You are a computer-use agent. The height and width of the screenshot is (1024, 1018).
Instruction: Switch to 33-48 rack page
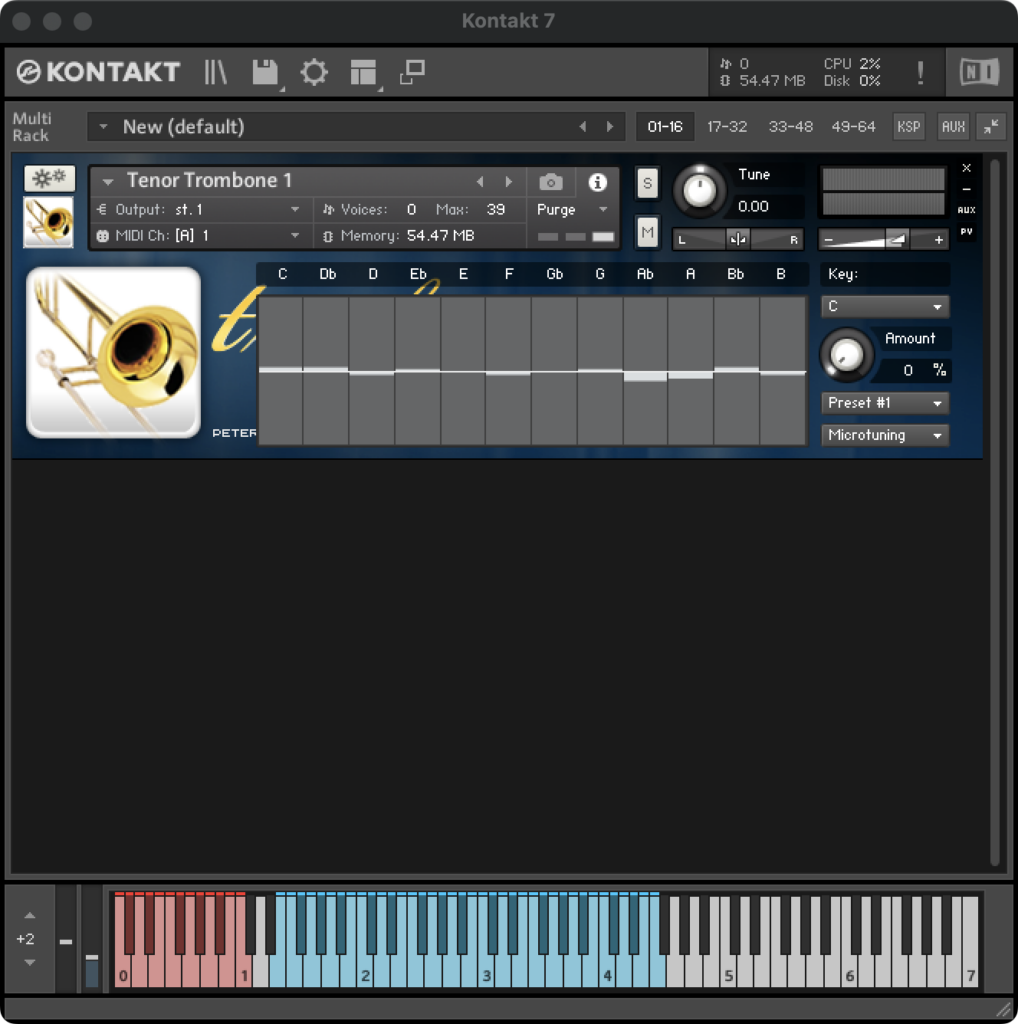click(x=790, y=126)
